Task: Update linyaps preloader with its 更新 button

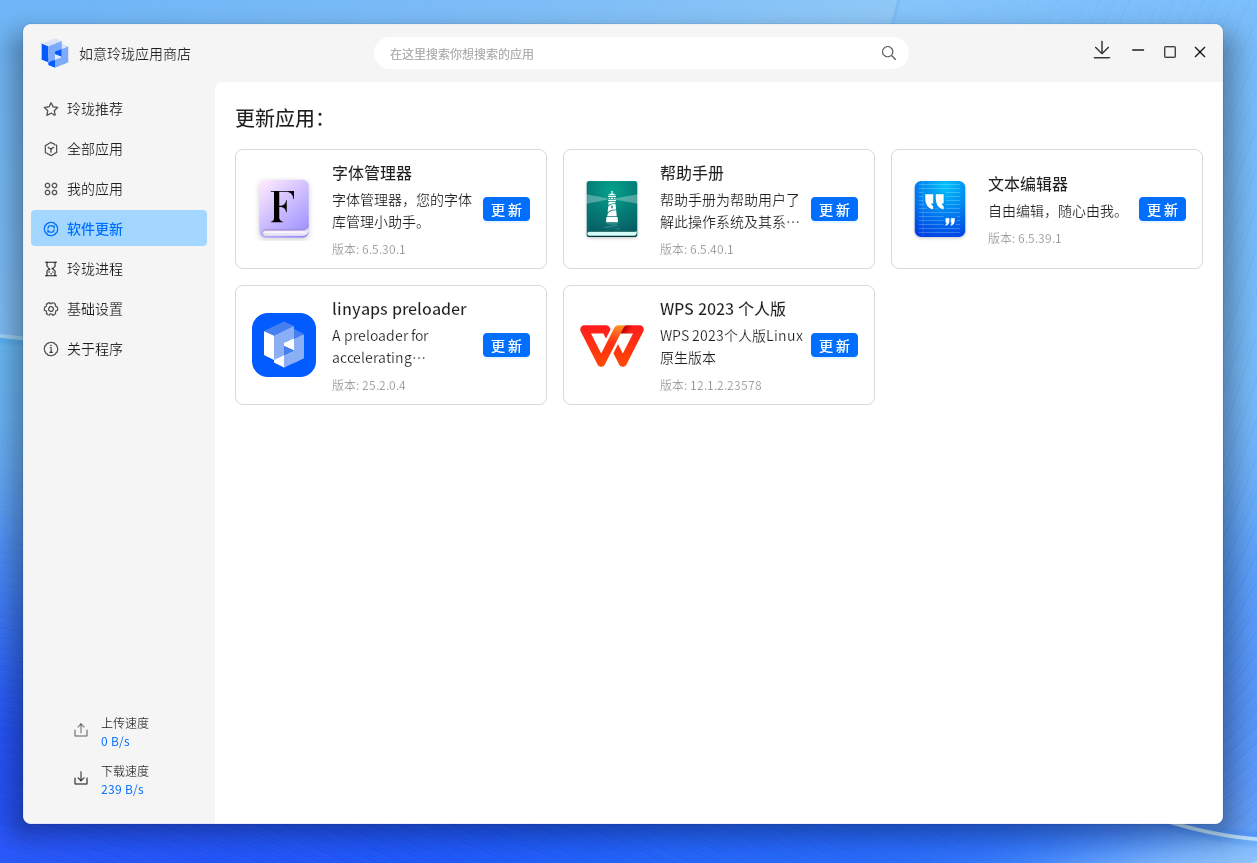Action: coord(506,346)
